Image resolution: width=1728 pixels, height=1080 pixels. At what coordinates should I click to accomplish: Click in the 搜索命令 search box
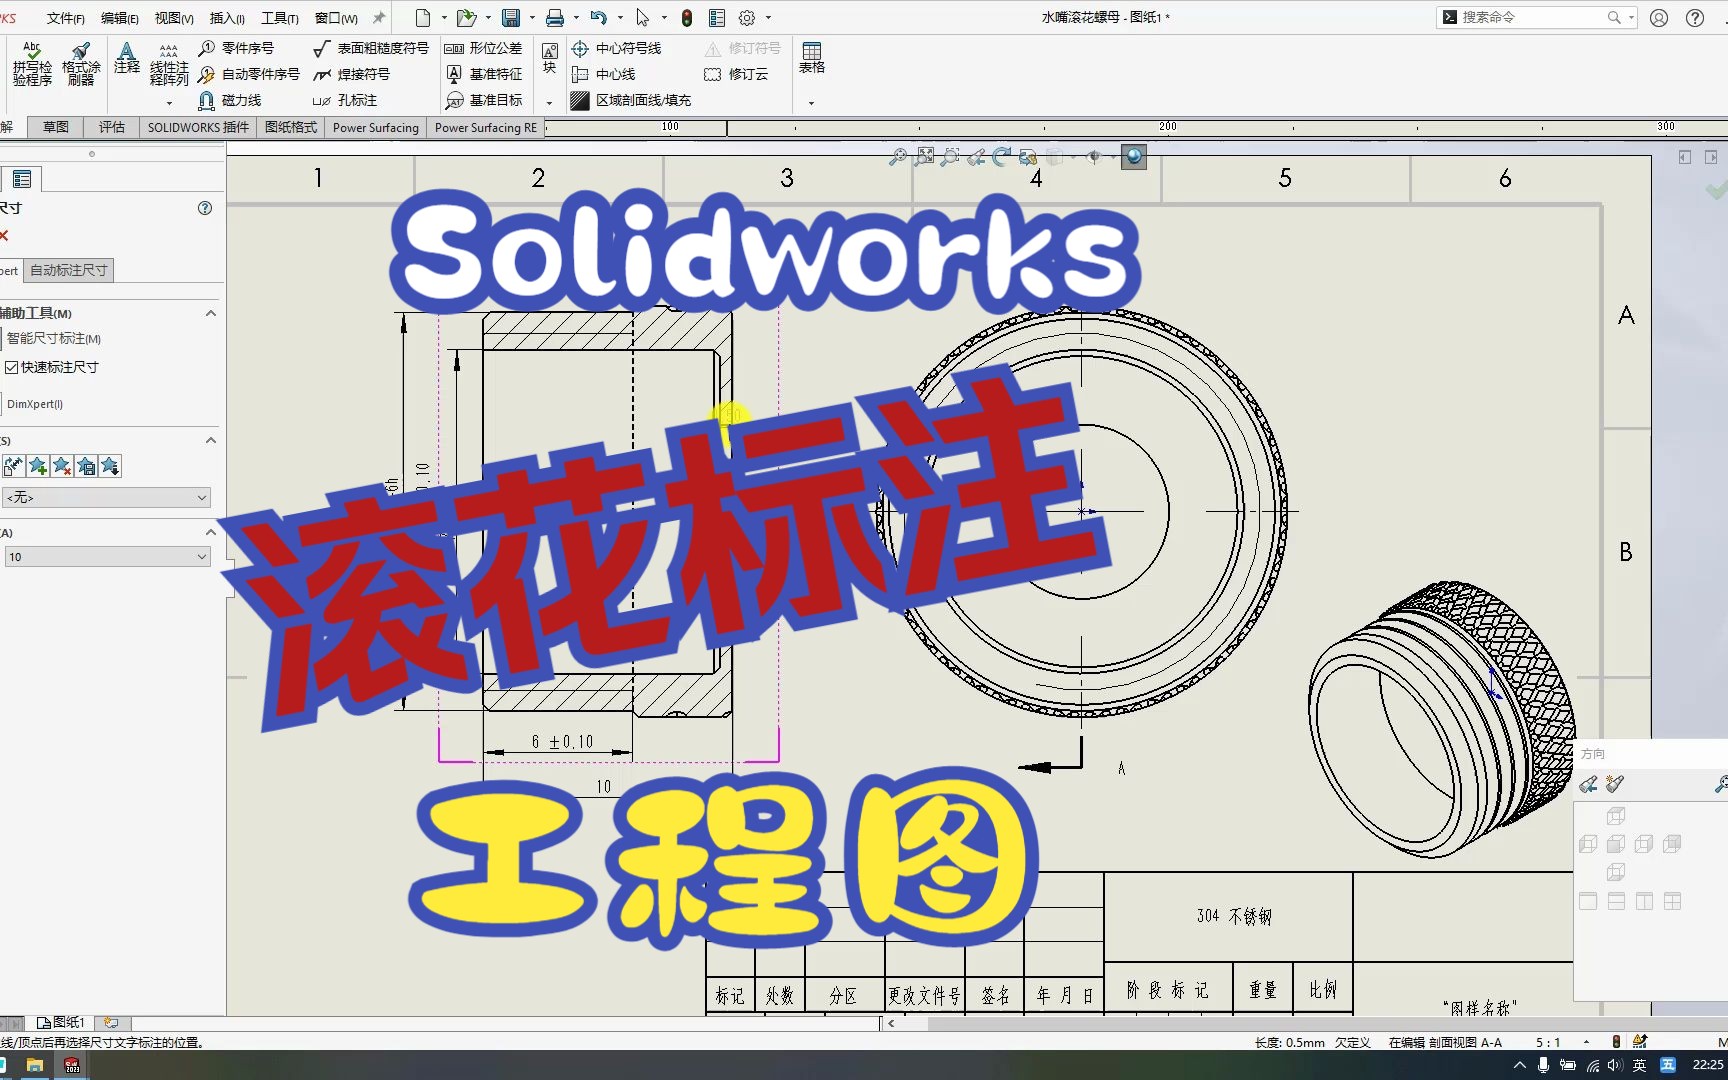(x=1536, y=17)
